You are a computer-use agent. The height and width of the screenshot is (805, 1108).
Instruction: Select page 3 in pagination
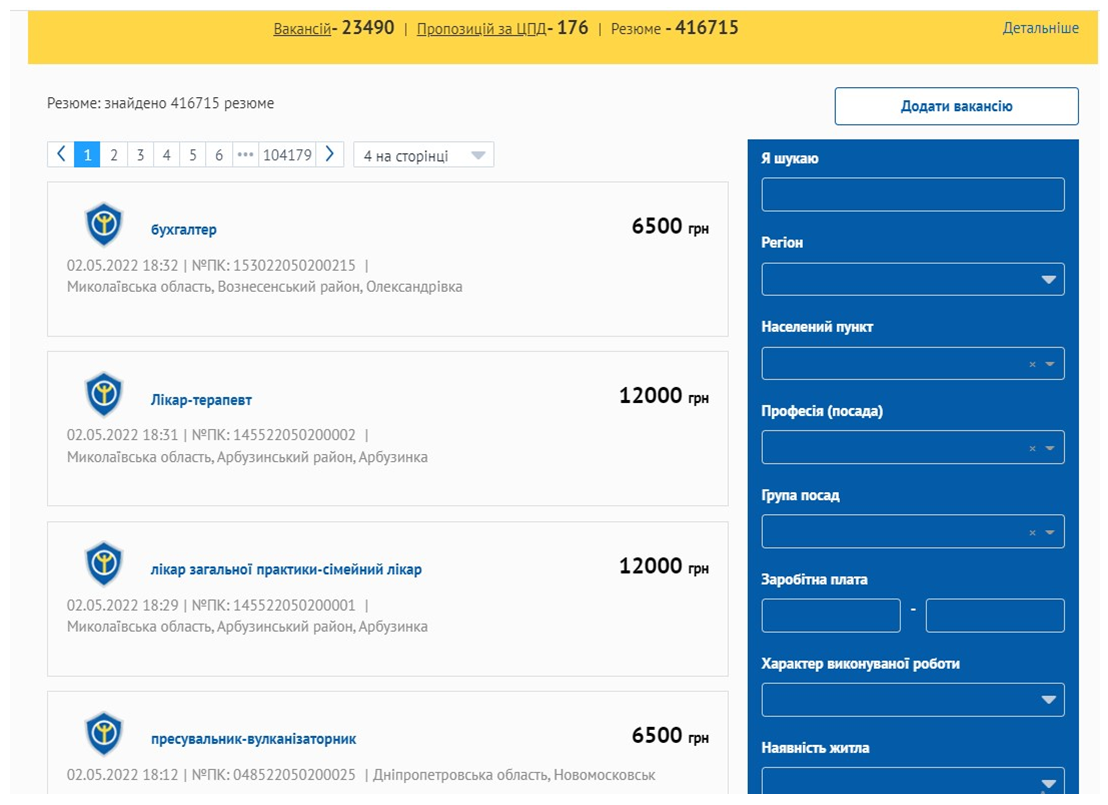click(x=140, y=155)
